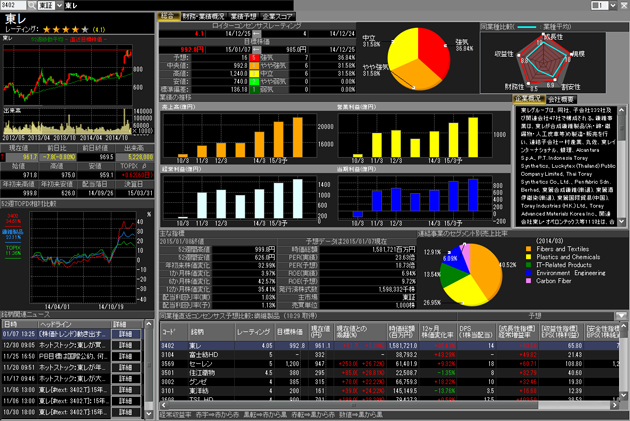Viewport: 630px width, 421px height.
Task: Select the 3402 東レ row in comparison table
Action: (389, 345)
